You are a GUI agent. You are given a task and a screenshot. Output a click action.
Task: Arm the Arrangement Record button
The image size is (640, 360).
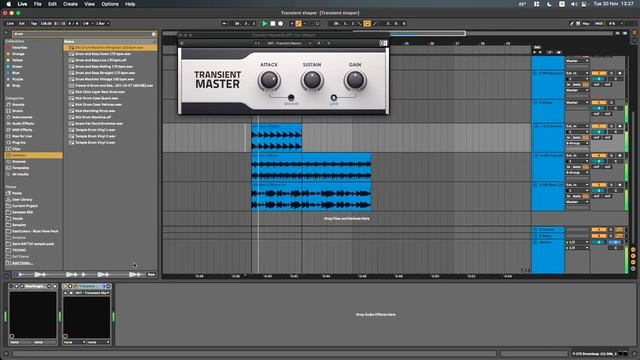(280, 24)
